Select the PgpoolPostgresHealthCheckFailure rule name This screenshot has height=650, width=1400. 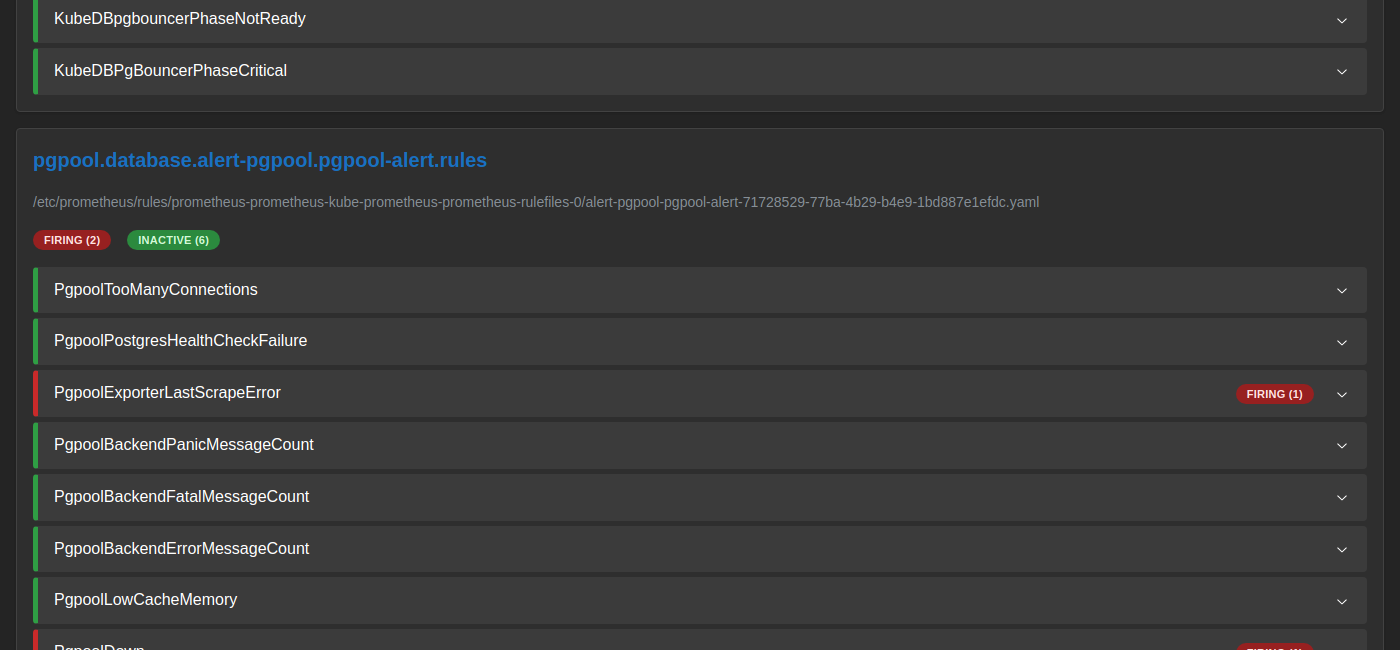point(181,341)
